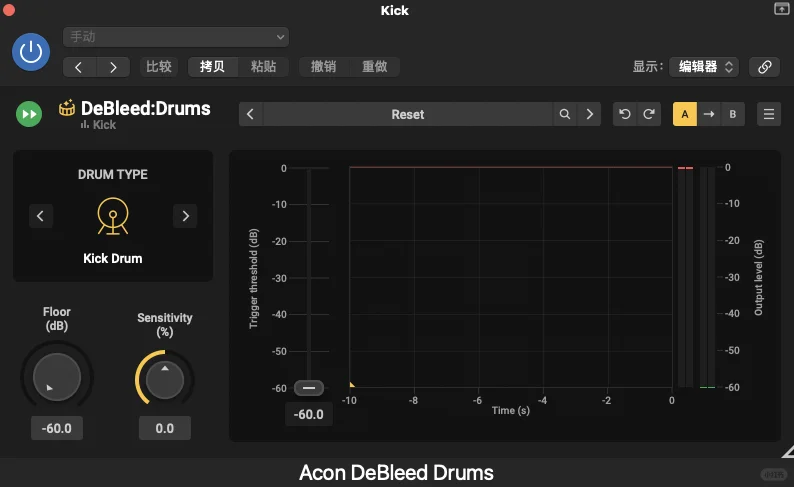Click the Kick Drum label
Image resolution: width=794 pixels, height=487 pixels.
[113, 259]
